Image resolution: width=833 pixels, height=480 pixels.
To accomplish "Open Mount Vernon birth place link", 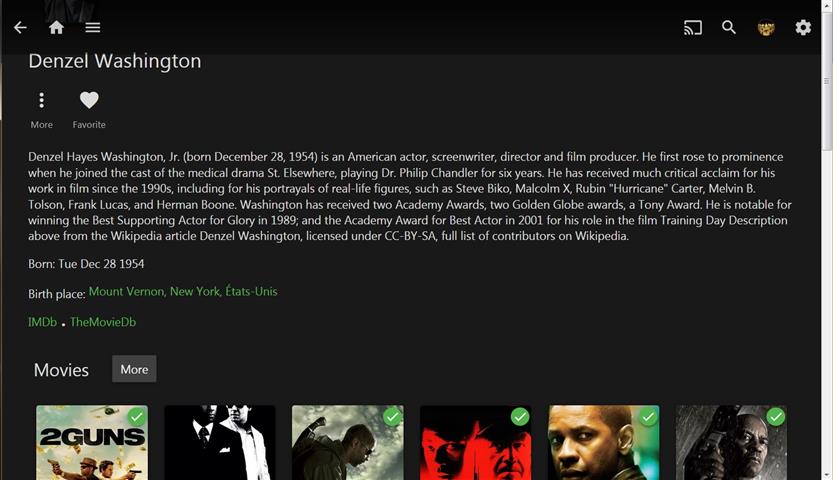I will tap(183, 292).
